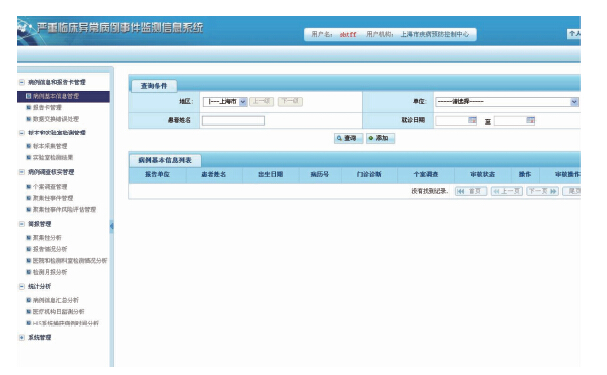Open the 地区 dropdown showing 上海市
The height and width of the screenshot is (375, 607).
[225, 102]
